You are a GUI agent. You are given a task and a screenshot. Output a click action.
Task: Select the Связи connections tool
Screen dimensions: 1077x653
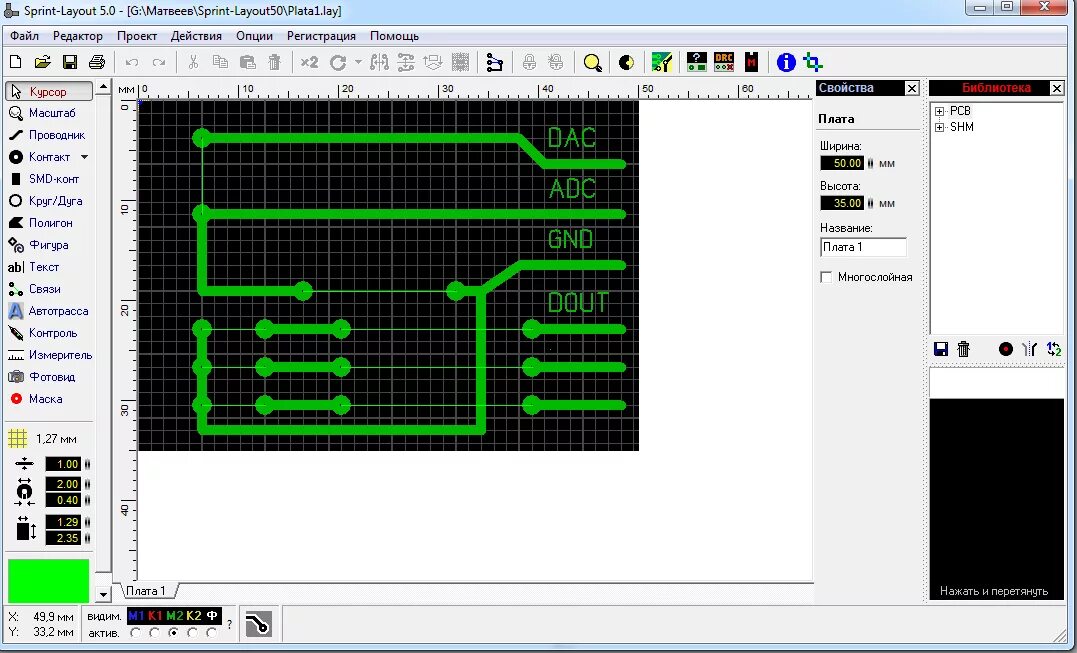(49, 288)
